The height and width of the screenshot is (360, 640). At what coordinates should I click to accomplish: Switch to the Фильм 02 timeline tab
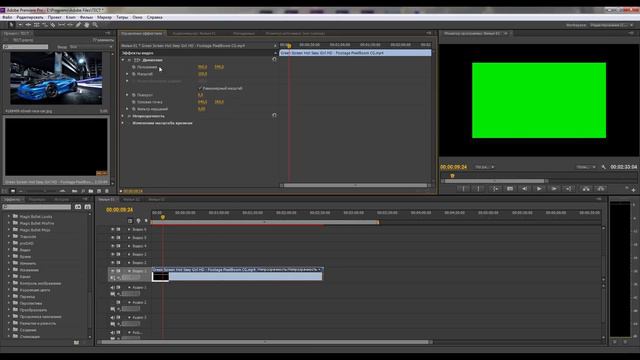coord(131,200)
